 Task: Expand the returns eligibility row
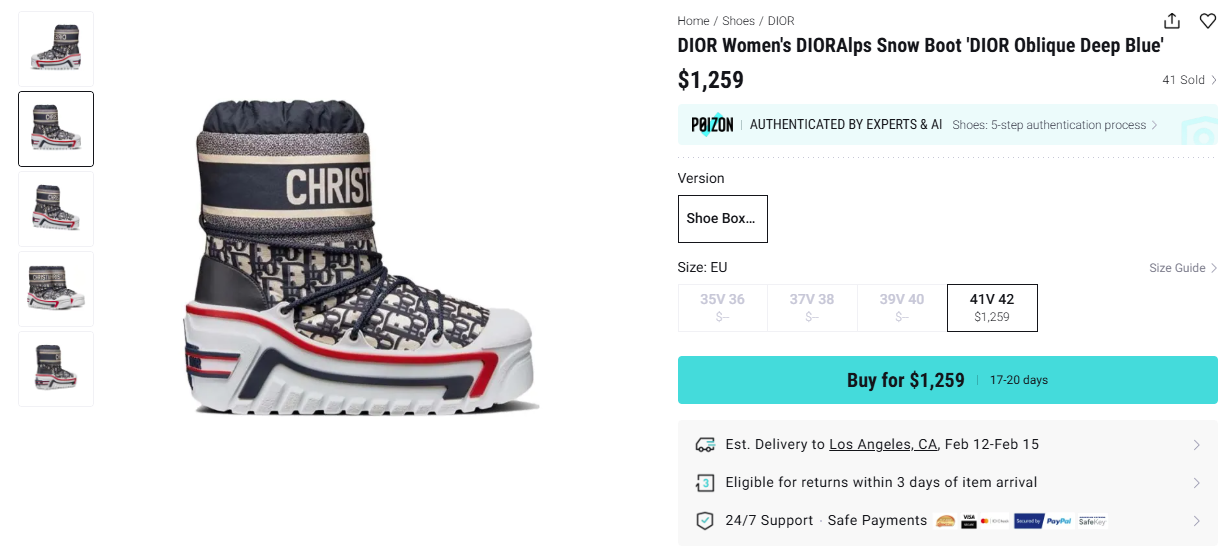[1197, 483]
